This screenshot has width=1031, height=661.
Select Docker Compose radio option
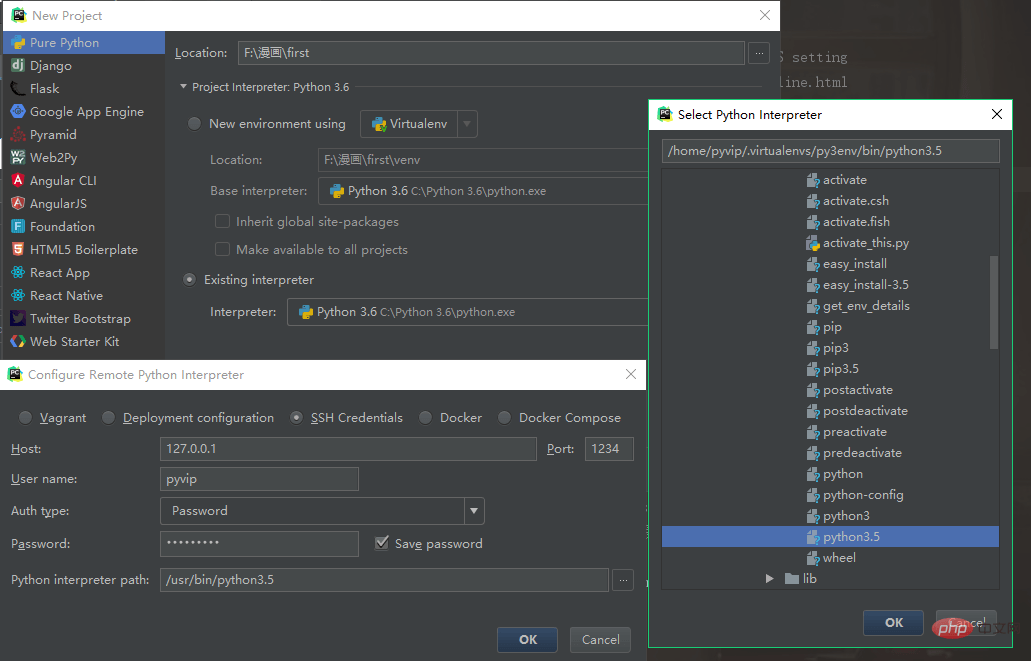coord(504,418)
